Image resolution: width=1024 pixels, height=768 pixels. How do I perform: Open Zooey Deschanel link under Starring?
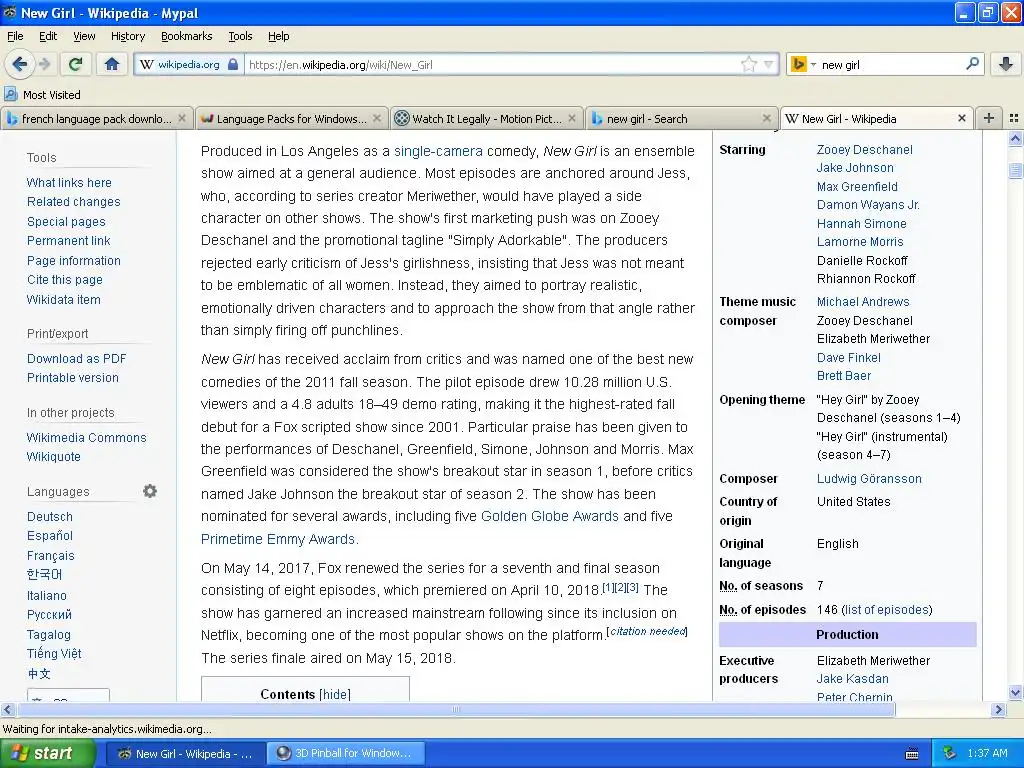(x=864, y=150)
